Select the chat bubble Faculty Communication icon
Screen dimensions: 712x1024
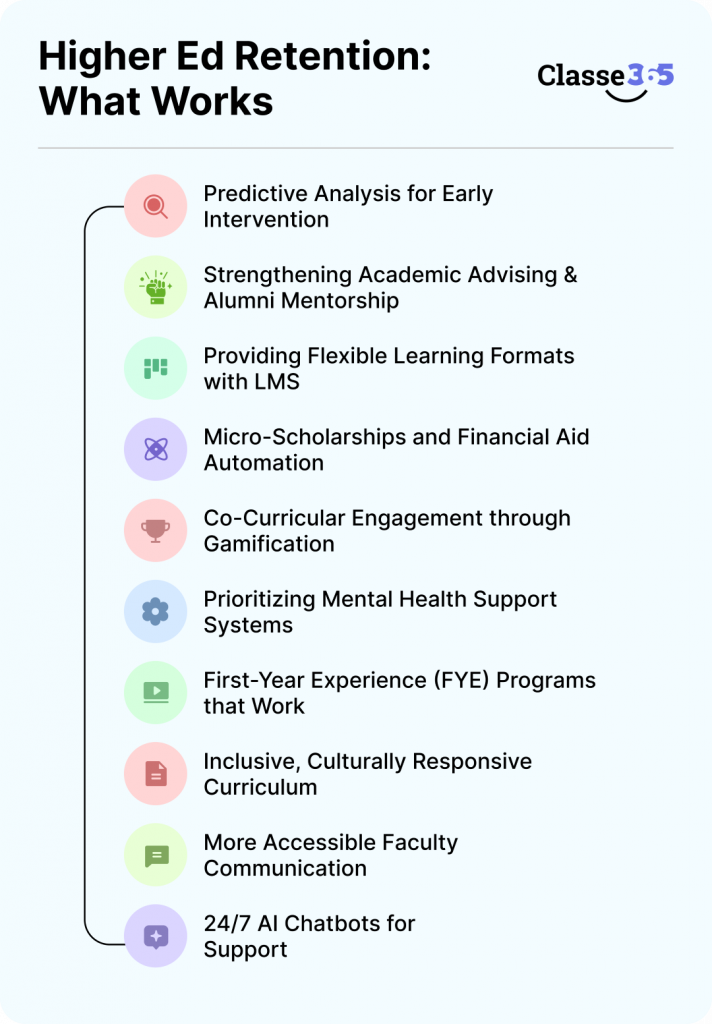(x=155, y=855)
